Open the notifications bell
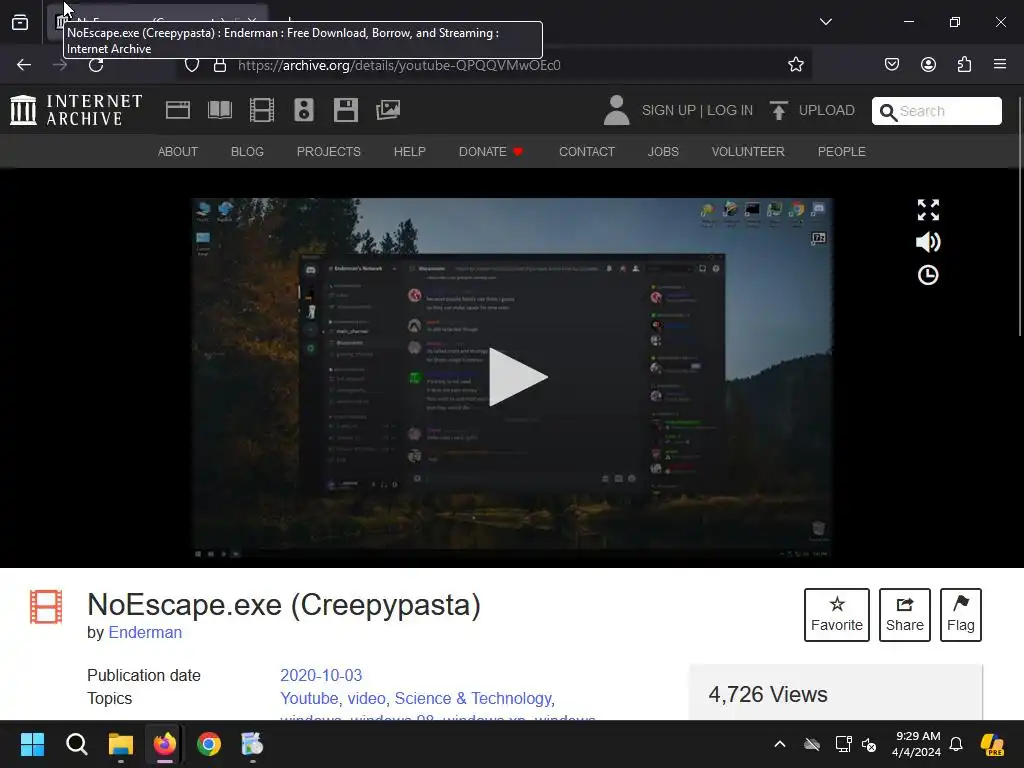The width and height of the screenshot is (1024, 768). (x=956, y=744)
